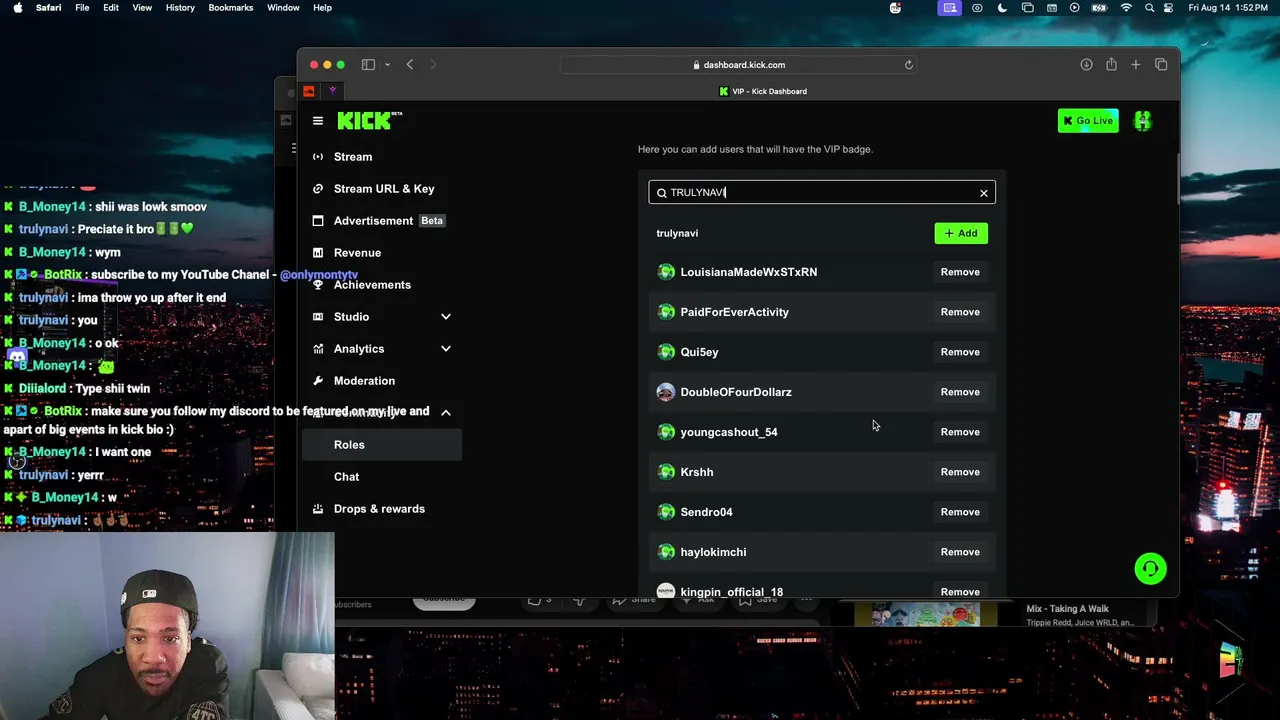The image size is (1280, 720).
Task: Click the haylokimchi username
Action: [713, 552]
